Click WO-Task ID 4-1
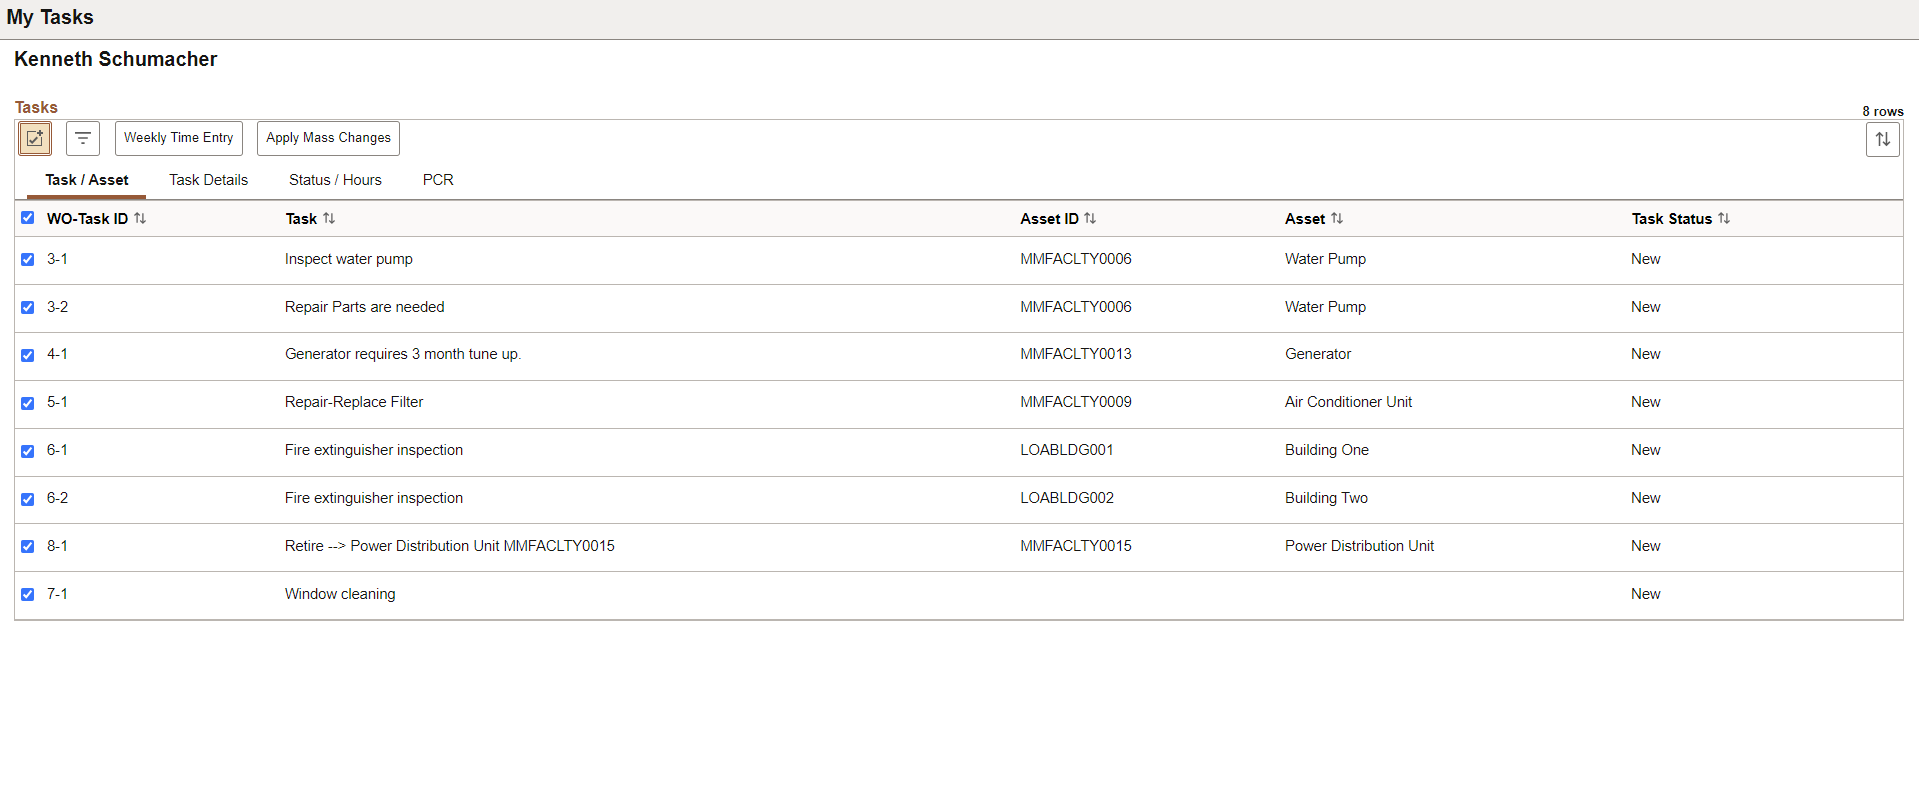 [x=57, y=354]
